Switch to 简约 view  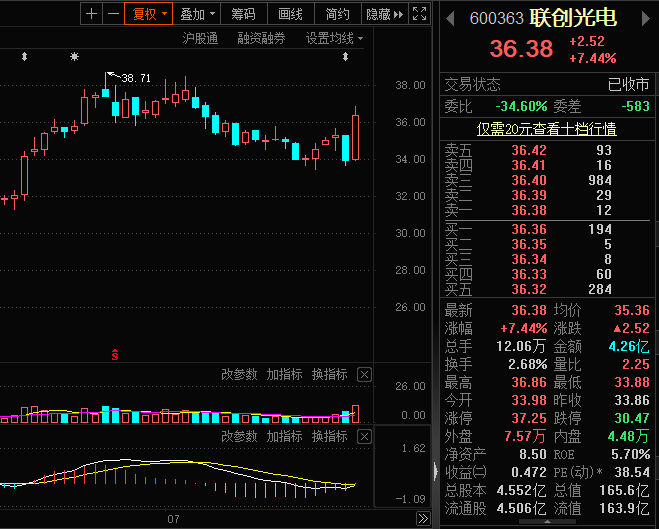click(337, 14)
